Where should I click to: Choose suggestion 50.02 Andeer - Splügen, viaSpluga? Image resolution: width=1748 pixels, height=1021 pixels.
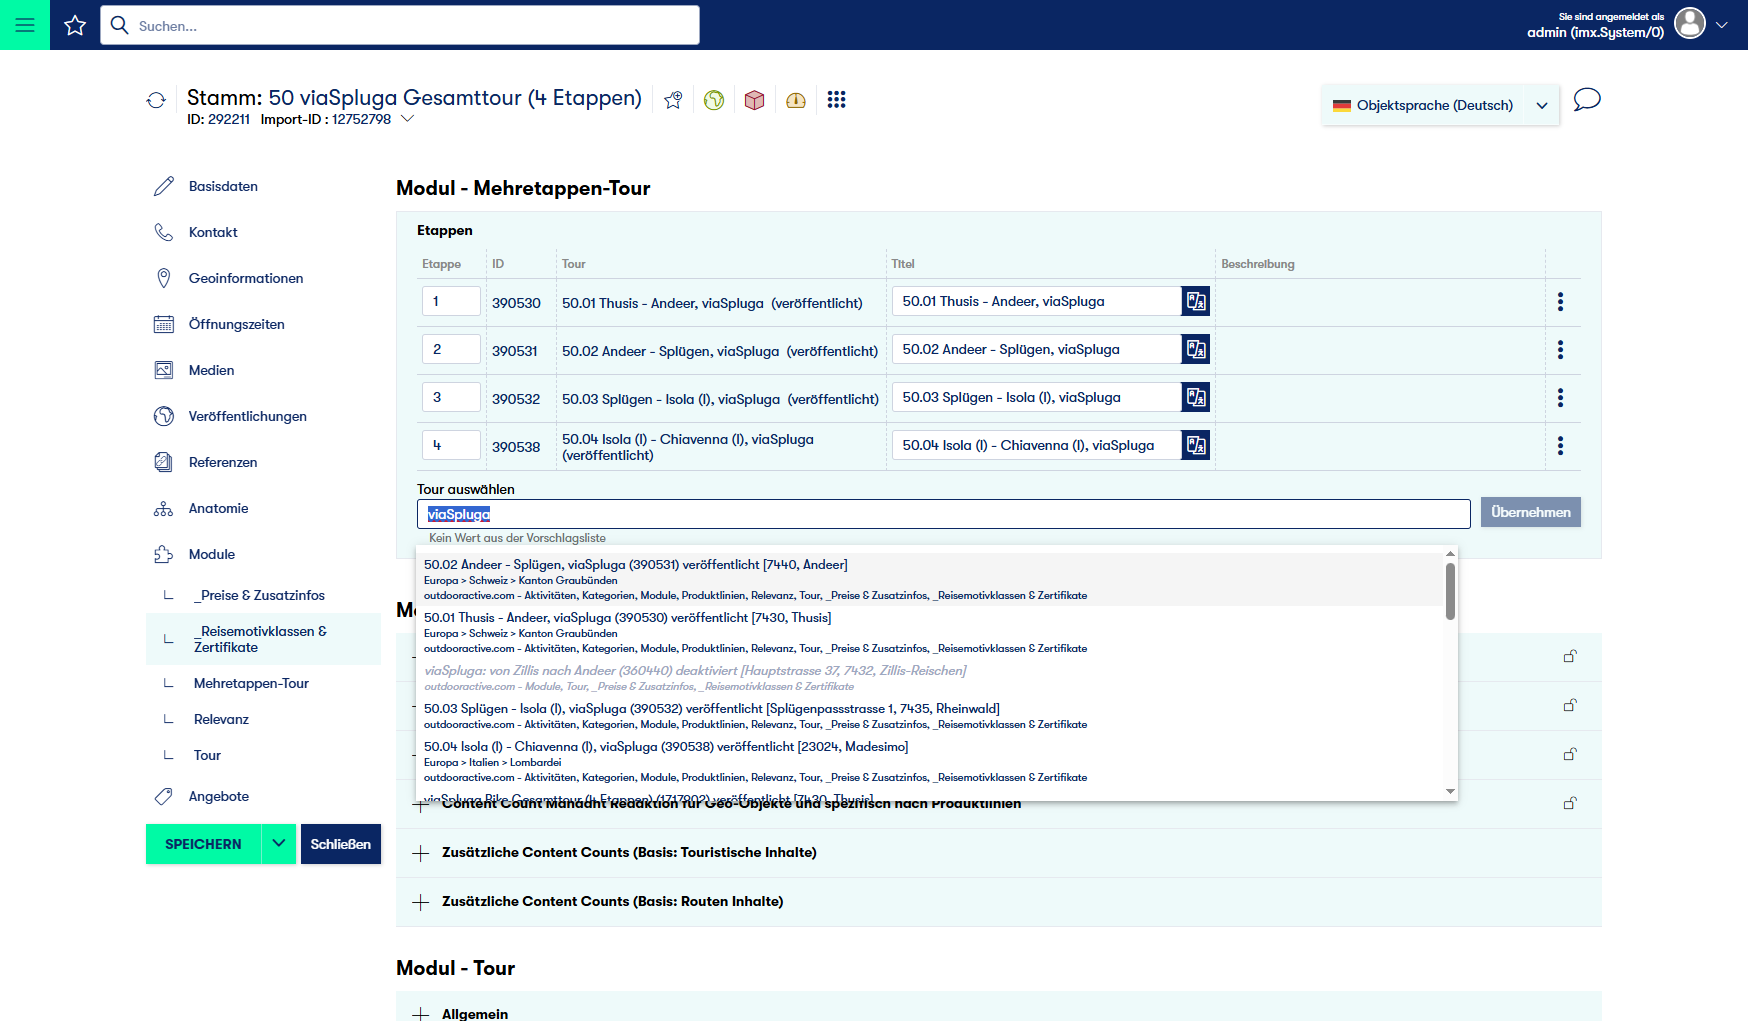[930, 579]
